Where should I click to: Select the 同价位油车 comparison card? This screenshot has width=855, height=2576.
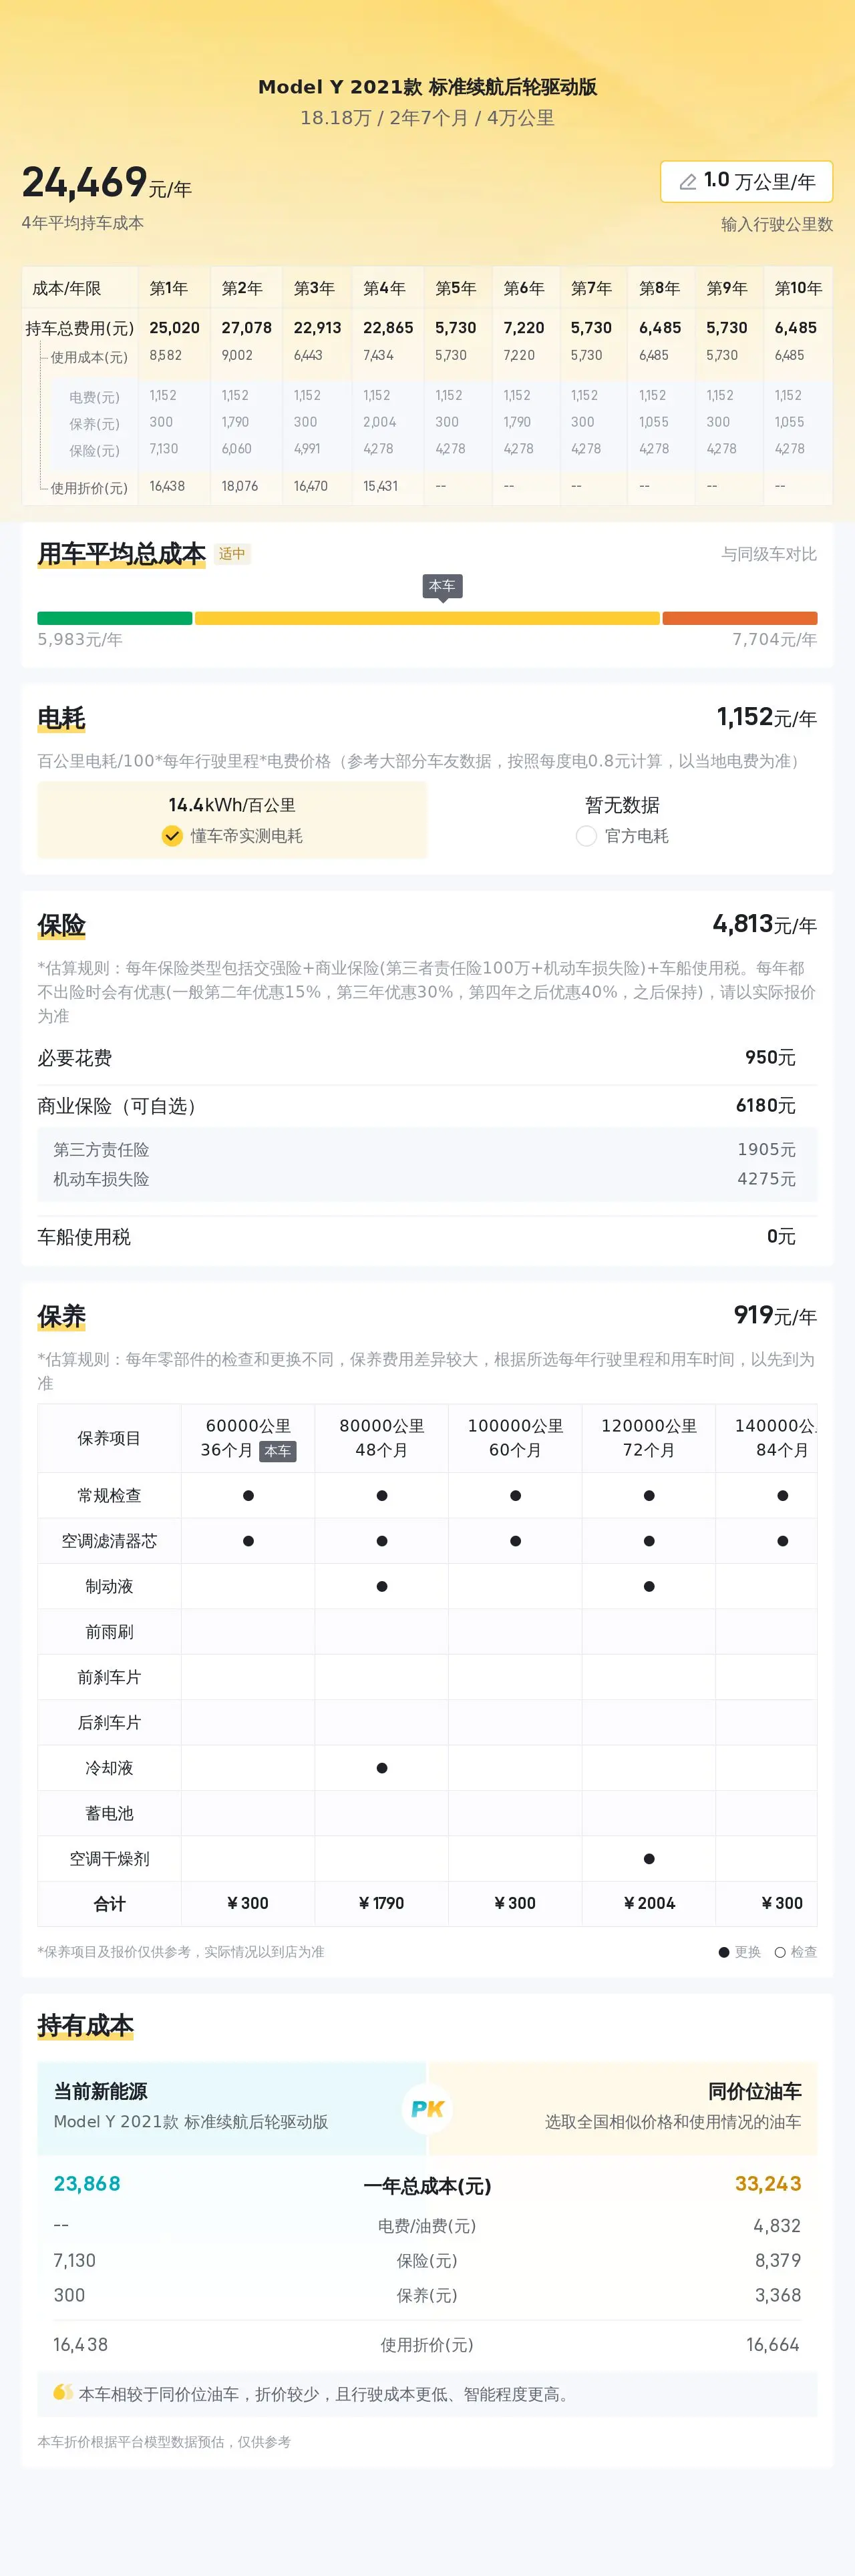pos(624,2108)
